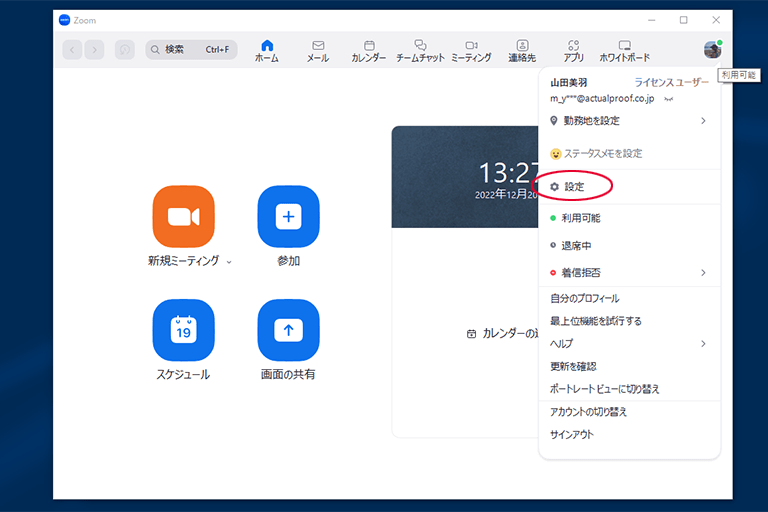Click the forward navigation arrow
The width and height of the screenshot is (768, 512).
[94, 49]
